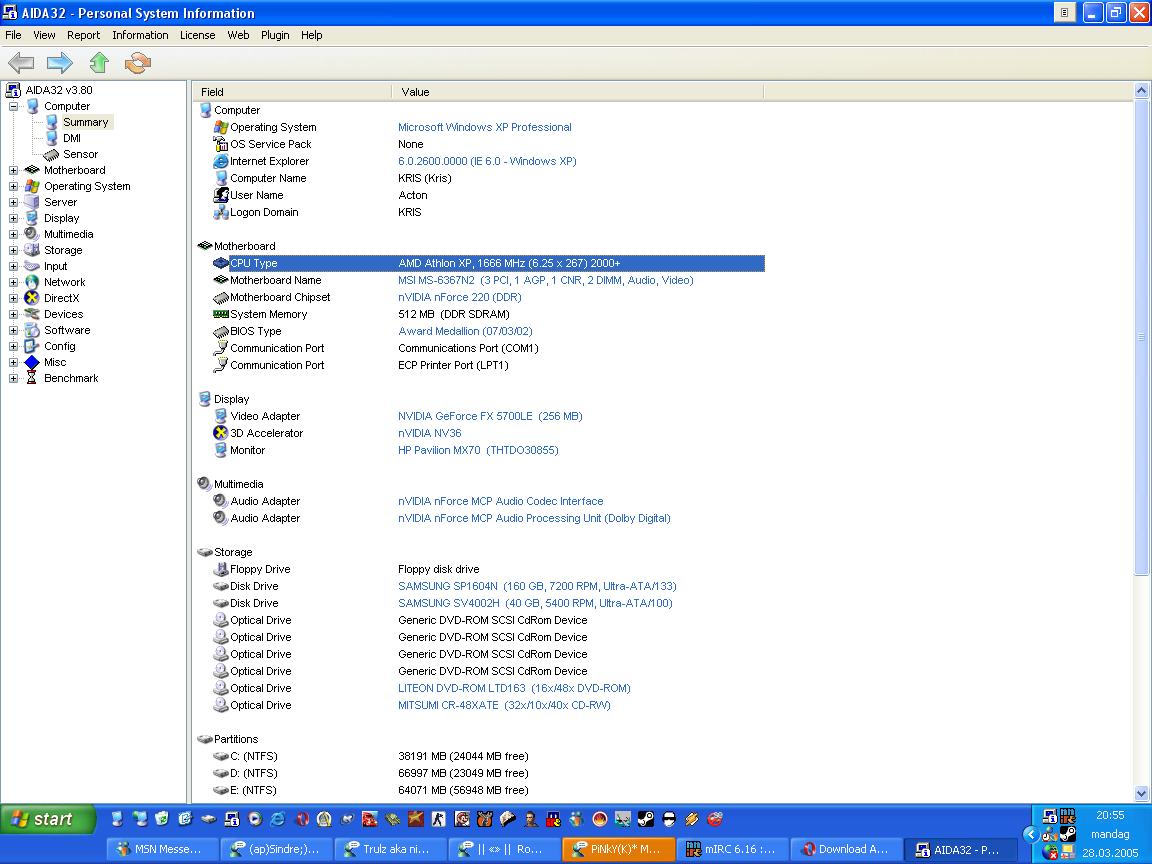The width and height of the screenshot is (1152, 864).
Task: Click the Field column header
Action: point(292,92)
